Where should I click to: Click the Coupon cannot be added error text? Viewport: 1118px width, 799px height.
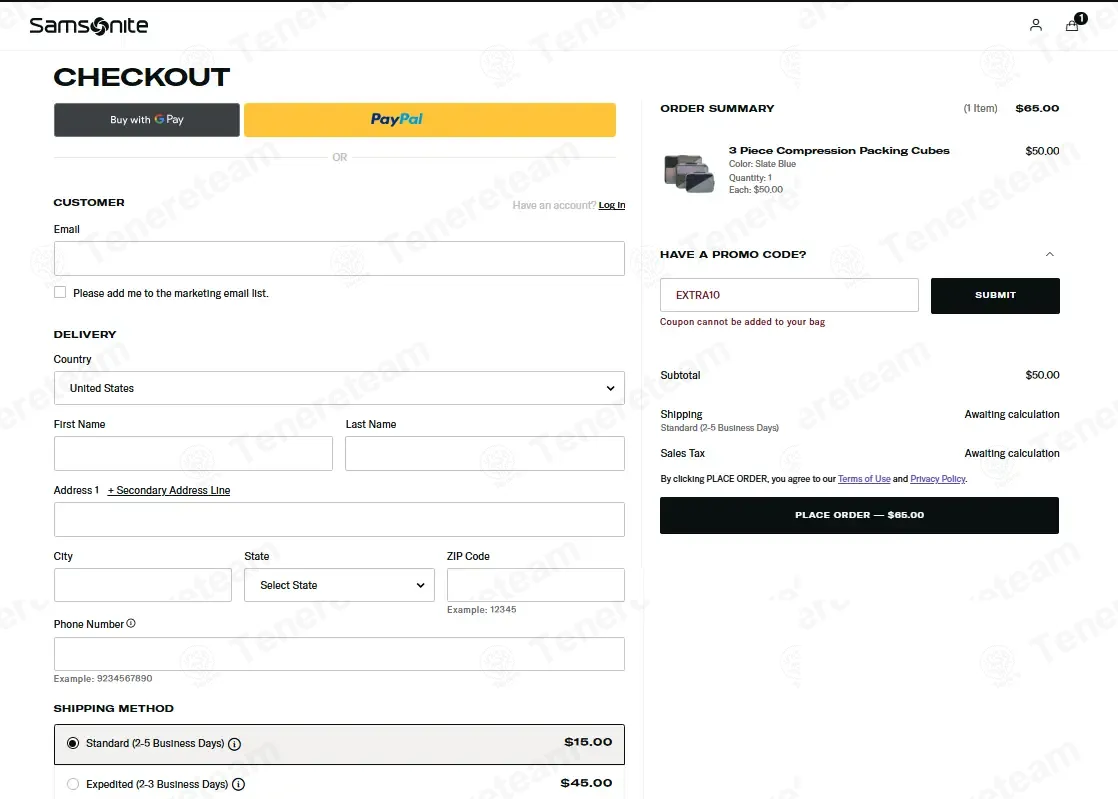742,322
